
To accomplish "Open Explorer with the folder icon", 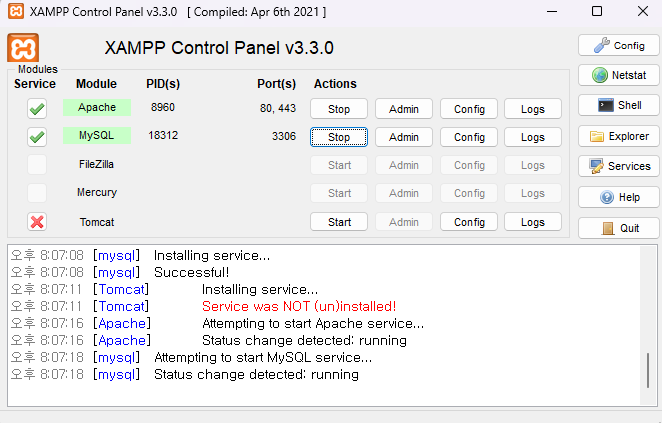I will click(619, 136).
